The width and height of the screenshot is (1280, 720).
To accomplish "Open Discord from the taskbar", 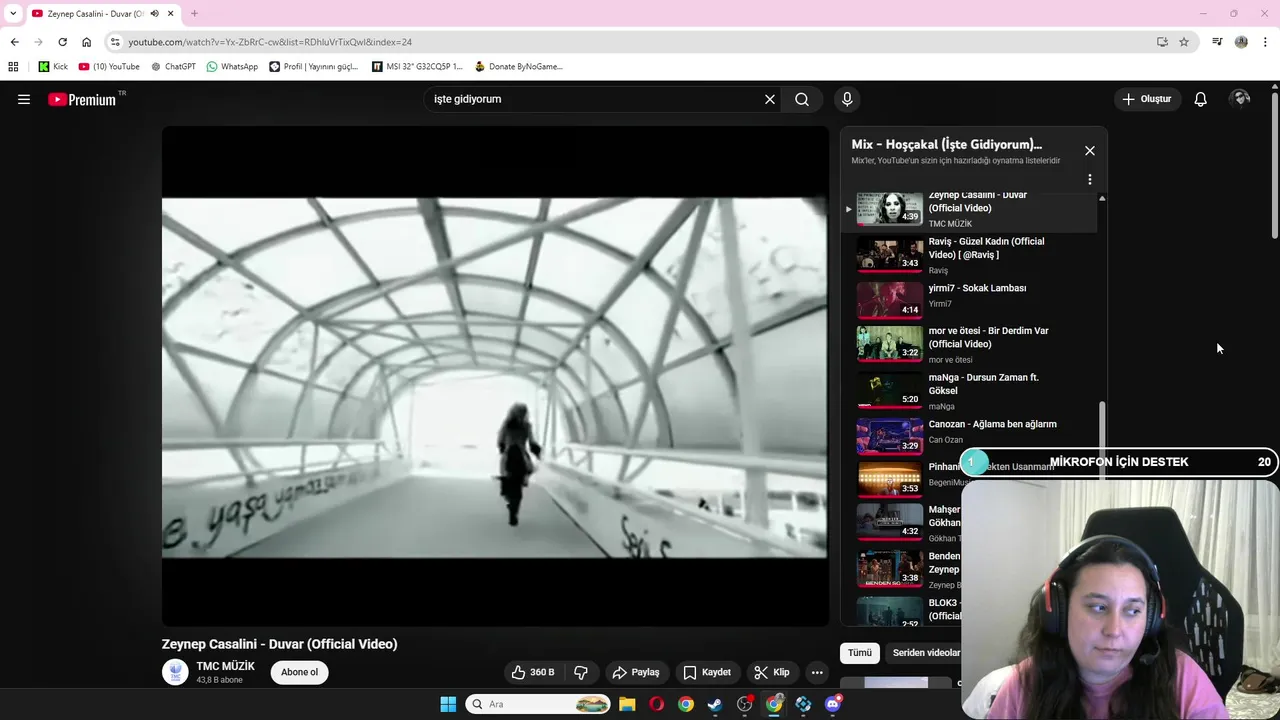I will pos(833,704).
